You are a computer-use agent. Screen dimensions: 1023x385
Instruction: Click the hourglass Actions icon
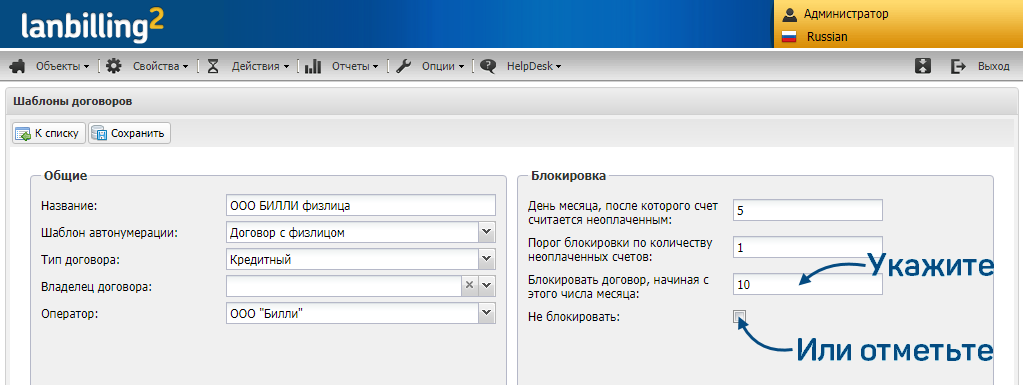point(213,66)
